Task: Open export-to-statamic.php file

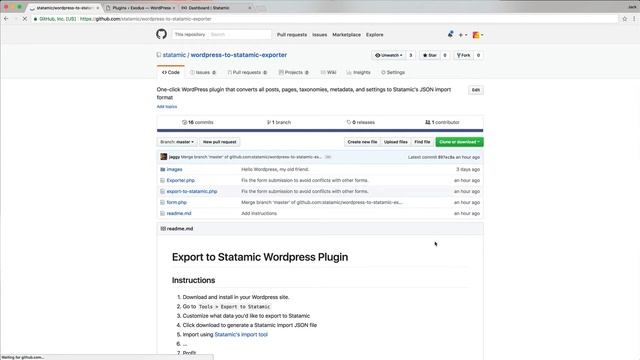Action: (x=192, y=191)
